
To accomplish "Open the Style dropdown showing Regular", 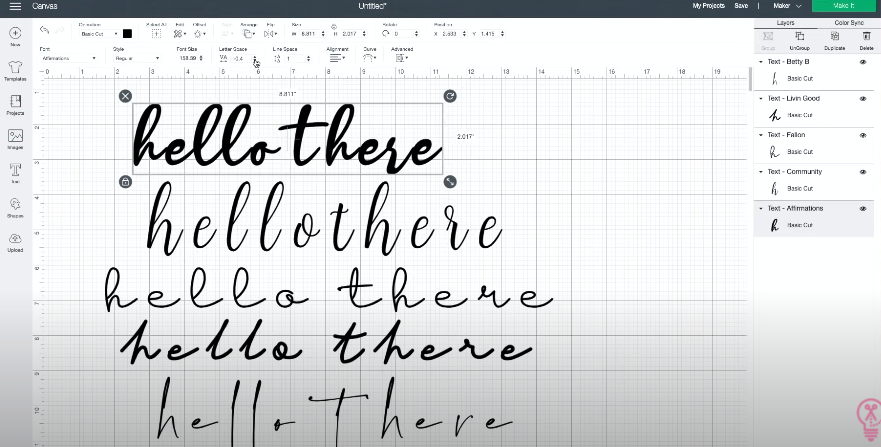I will pos(137,58).
